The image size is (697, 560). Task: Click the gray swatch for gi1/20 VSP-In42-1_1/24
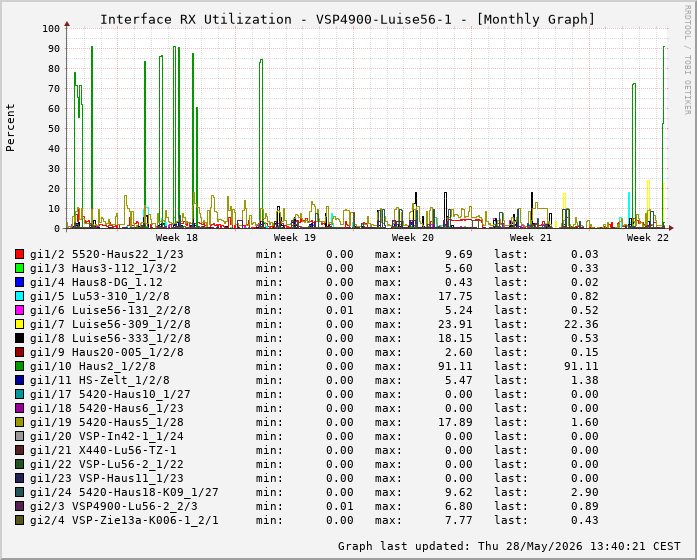pos(19,436)
